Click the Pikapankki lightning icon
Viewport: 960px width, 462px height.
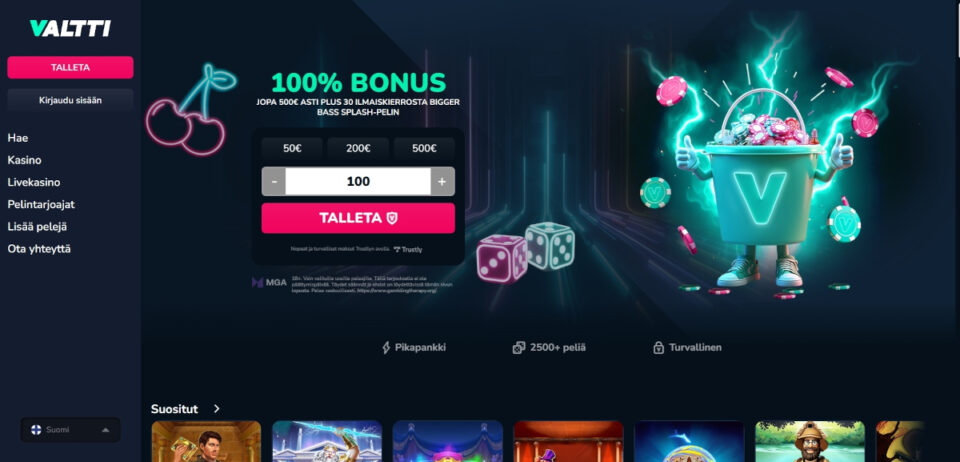pos(386,348)
